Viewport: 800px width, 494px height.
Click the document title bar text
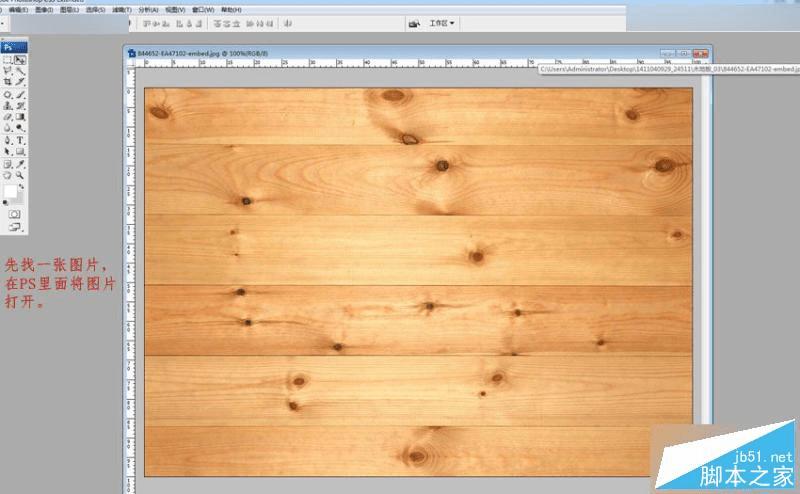tap(203, 53)
